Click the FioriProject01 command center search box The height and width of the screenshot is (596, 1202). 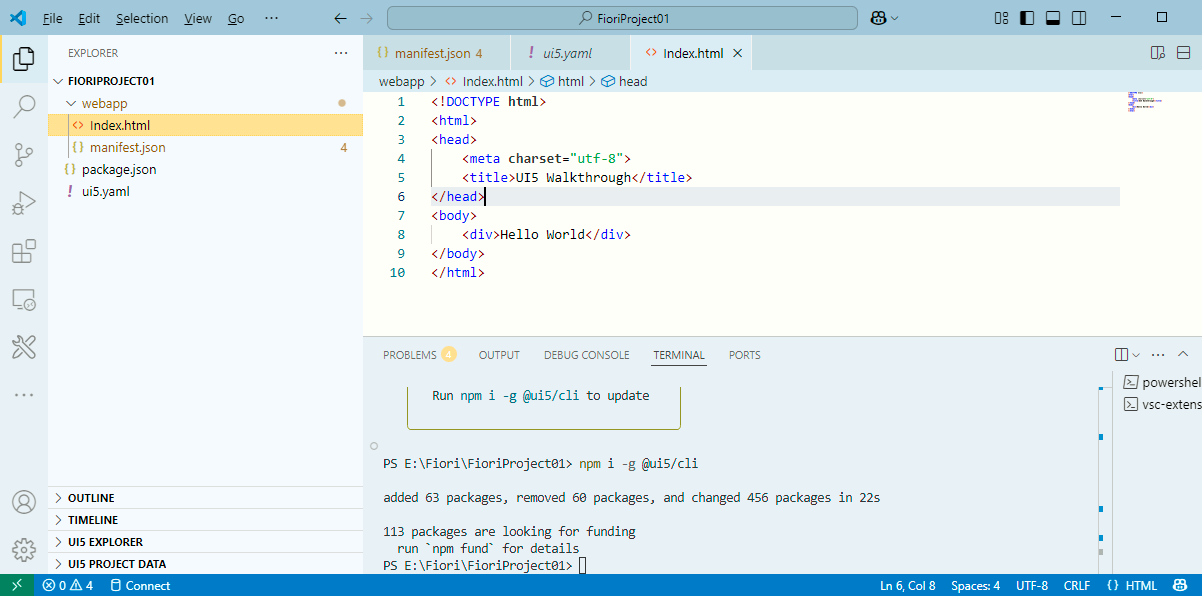[622, 18]
